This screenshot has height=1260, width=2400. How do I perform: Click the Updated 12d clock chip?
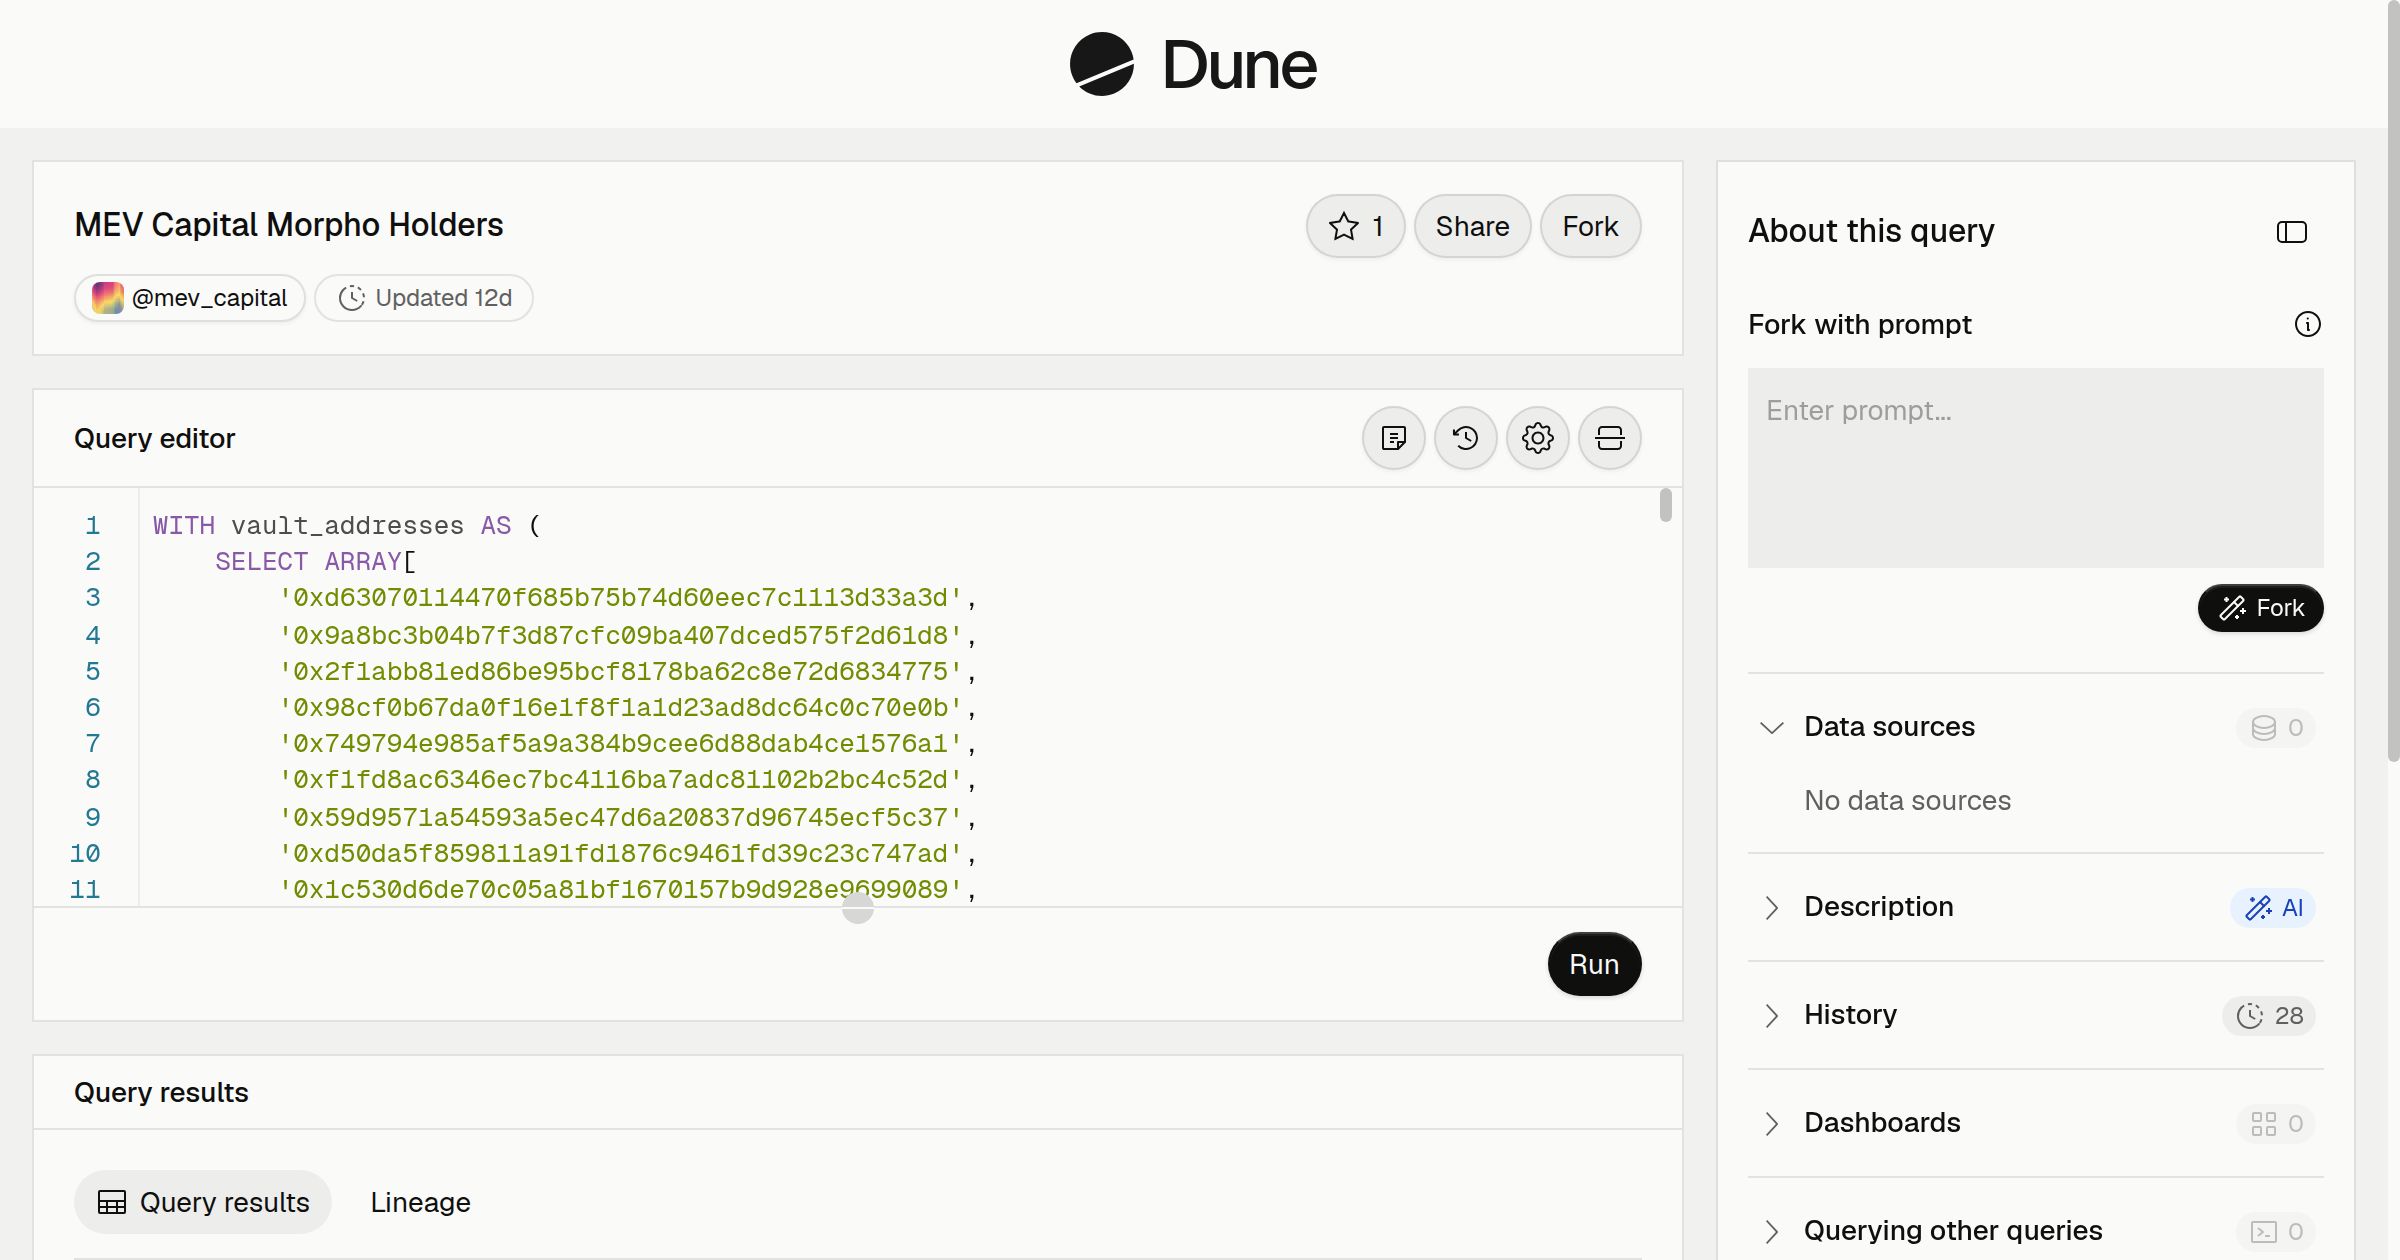click(x=424, y=298)
